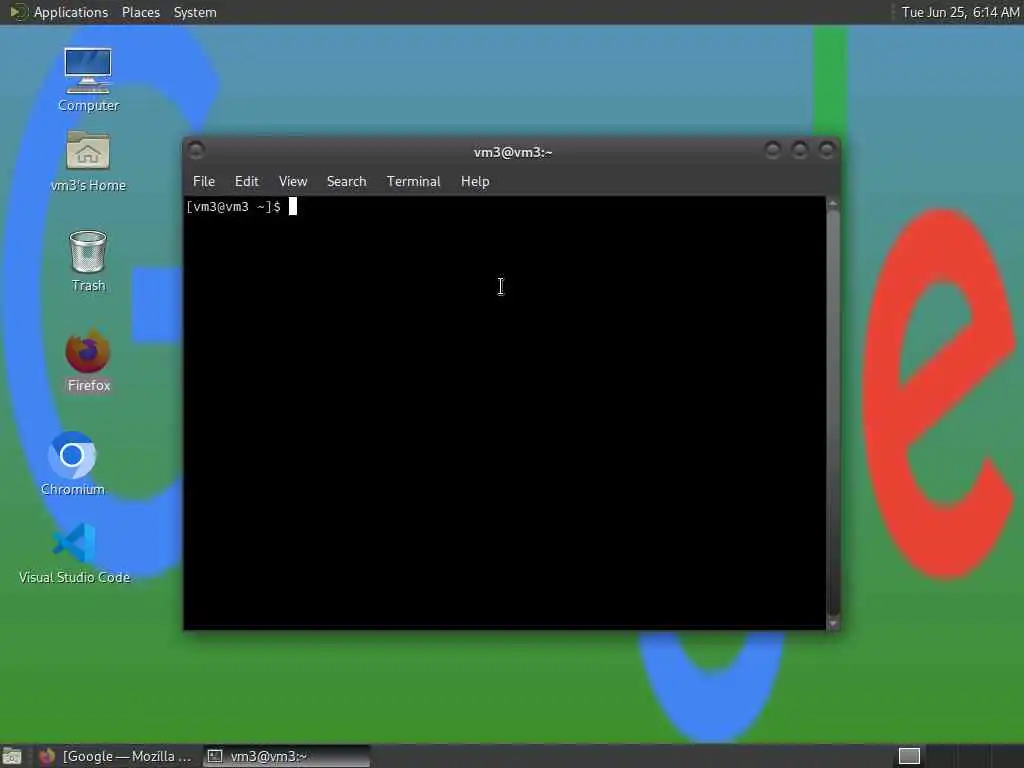This screenshot has width=1024, height=768.
Task: Click the terminal scrollbar down arrow
Action: 833,624
